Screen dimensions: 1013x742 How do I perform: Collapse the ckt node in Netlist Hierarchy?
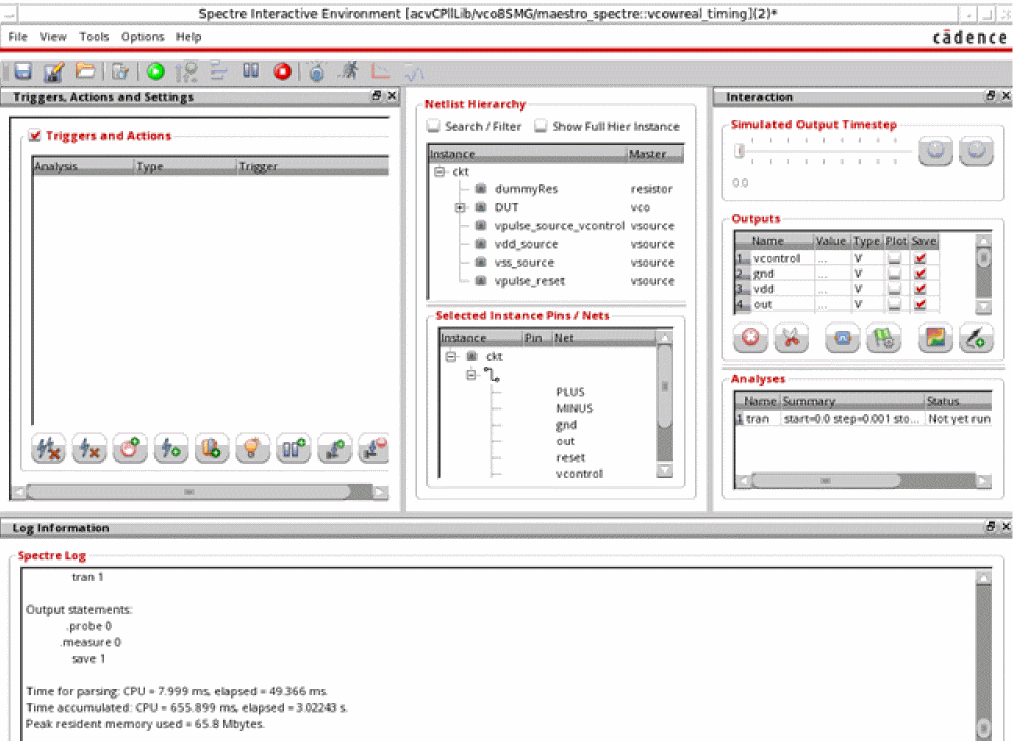440,172
